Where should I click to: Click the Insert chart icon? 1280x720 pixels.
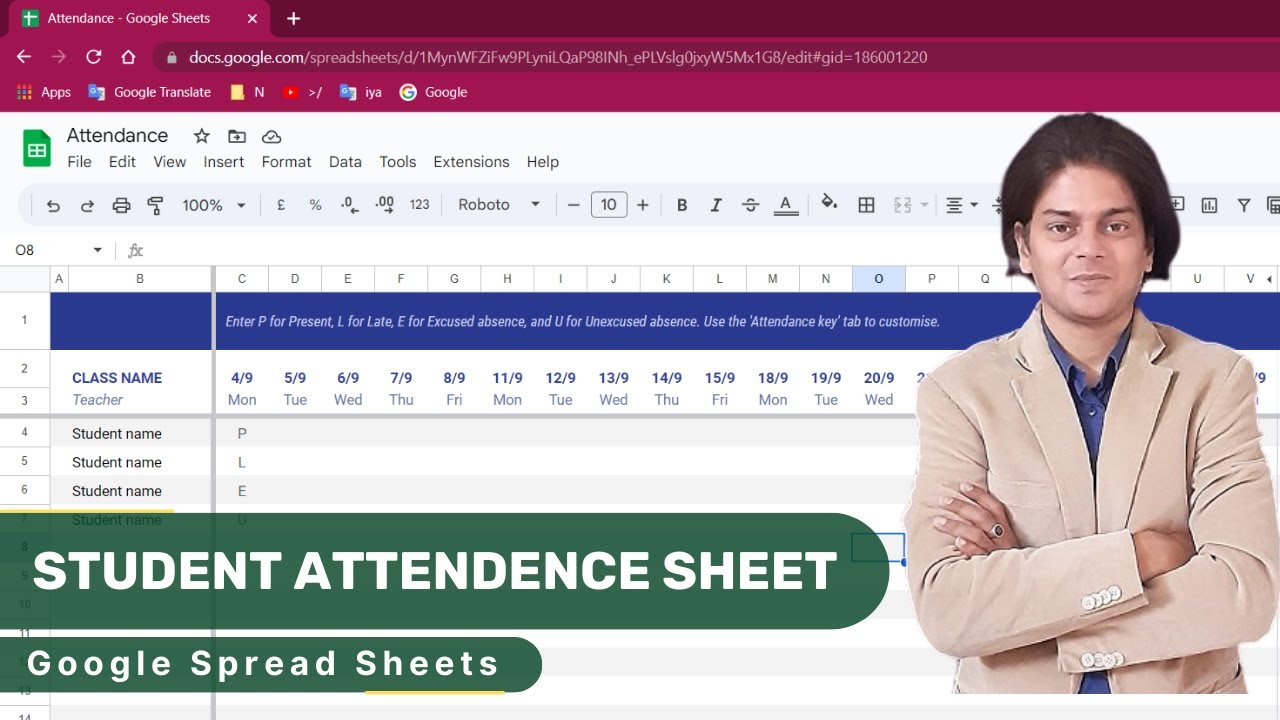[x=1209, y=205]
